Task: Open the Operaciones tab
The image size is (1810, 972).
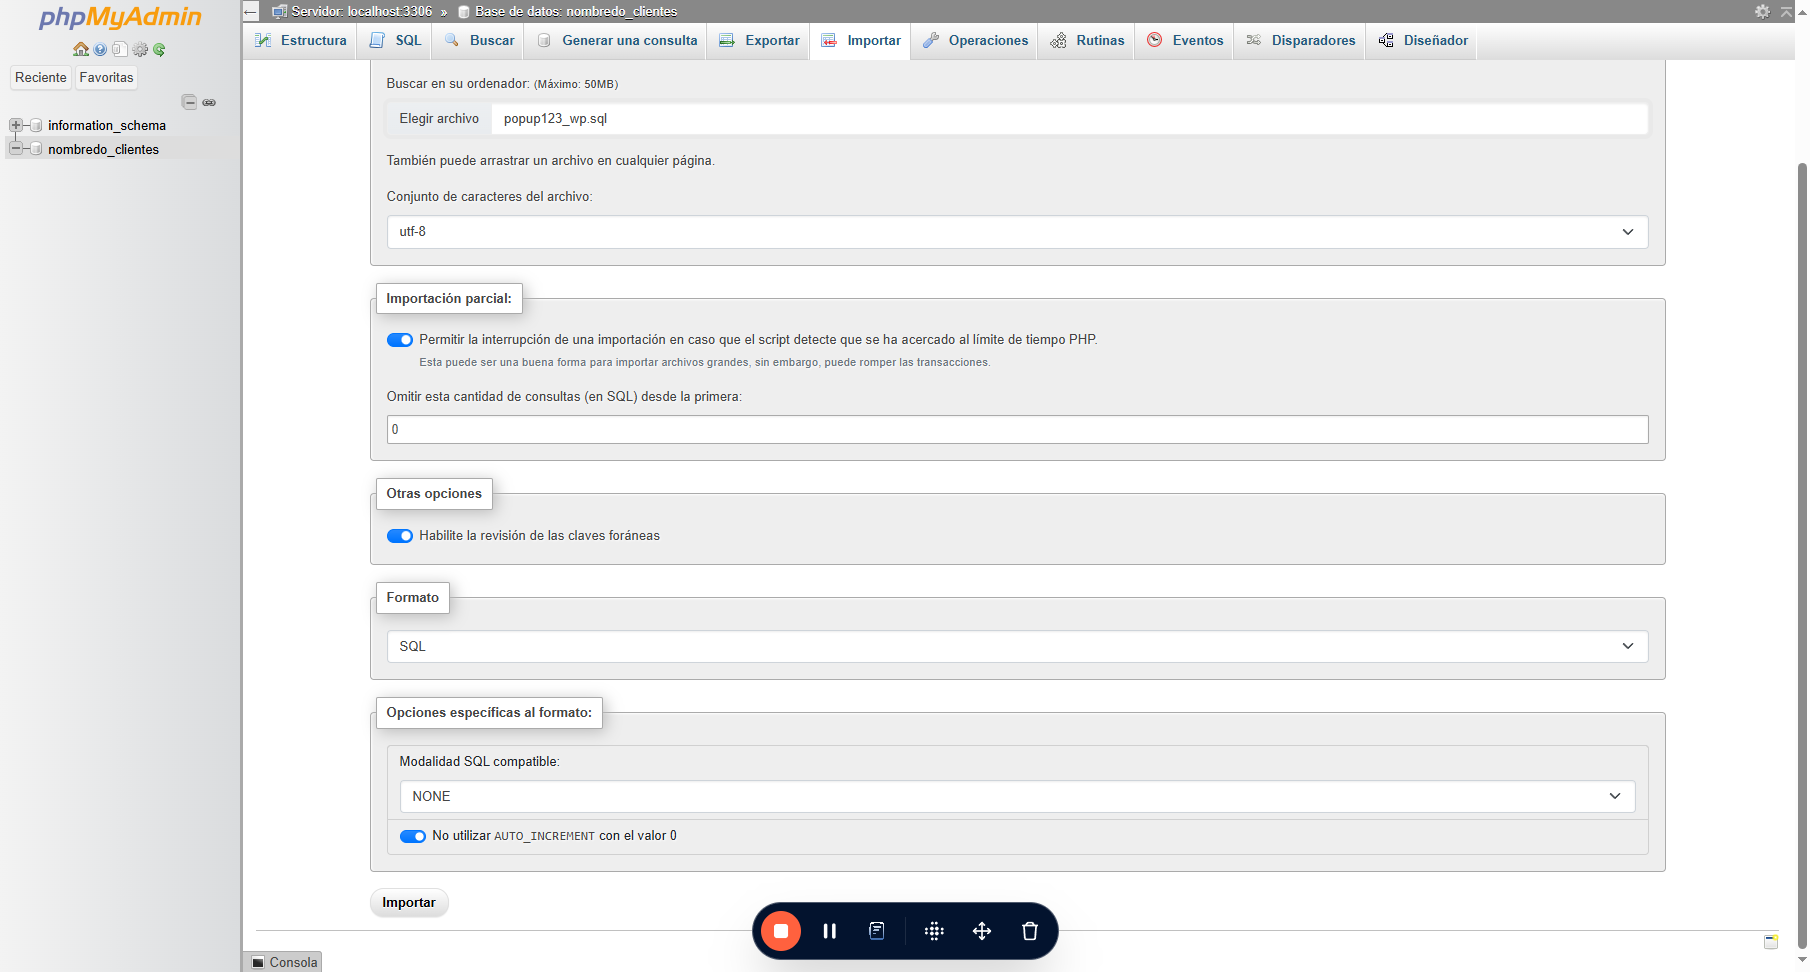Action: pyautogui.click(x=975, y=40)
